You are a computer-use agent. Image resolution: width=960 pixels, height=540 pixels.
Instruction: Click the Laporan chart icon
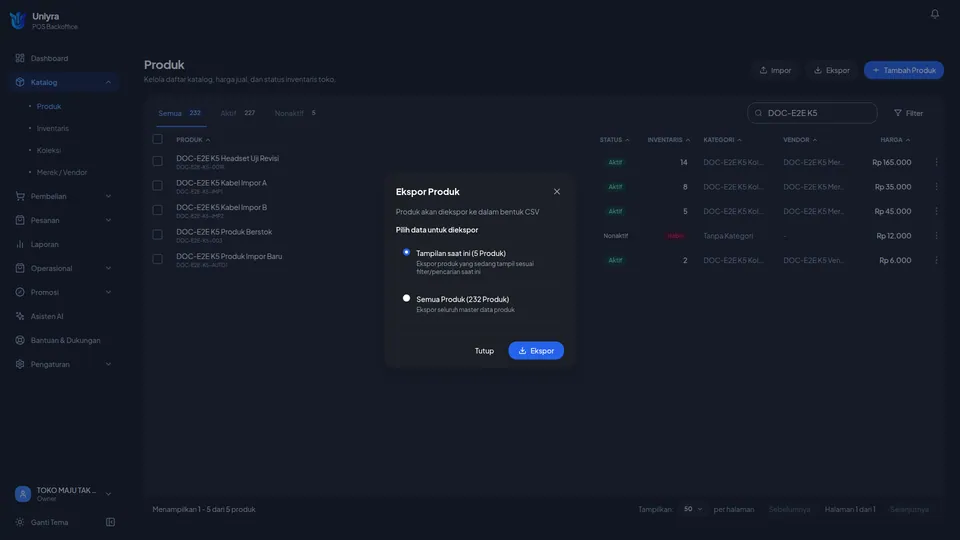(x=20, y=244)
